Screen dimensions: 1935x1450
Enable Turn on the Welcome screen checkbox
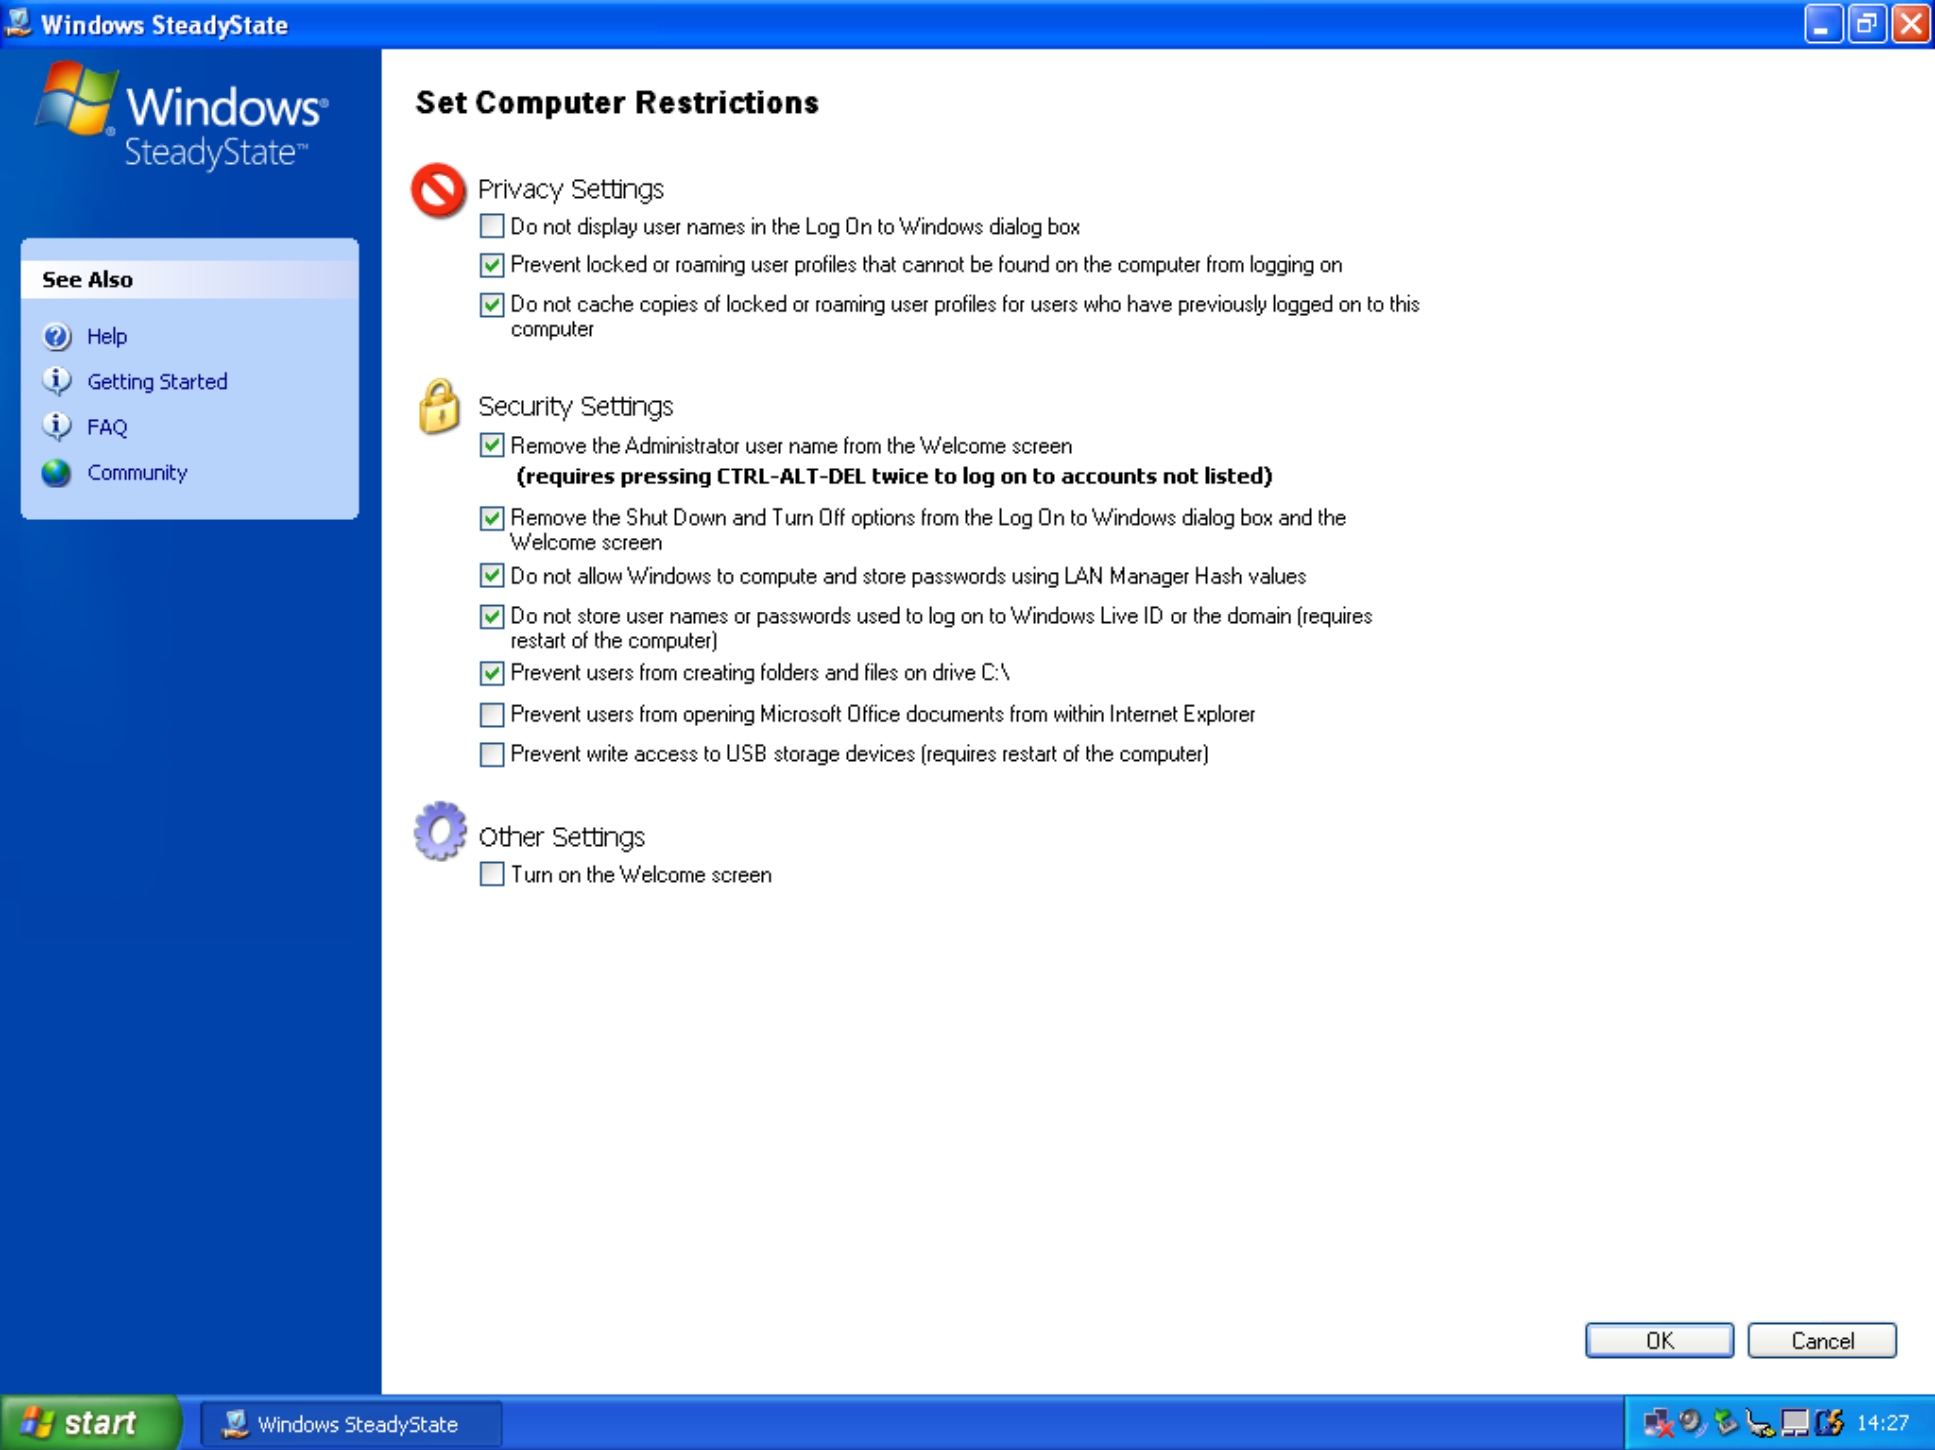point(493,873)
